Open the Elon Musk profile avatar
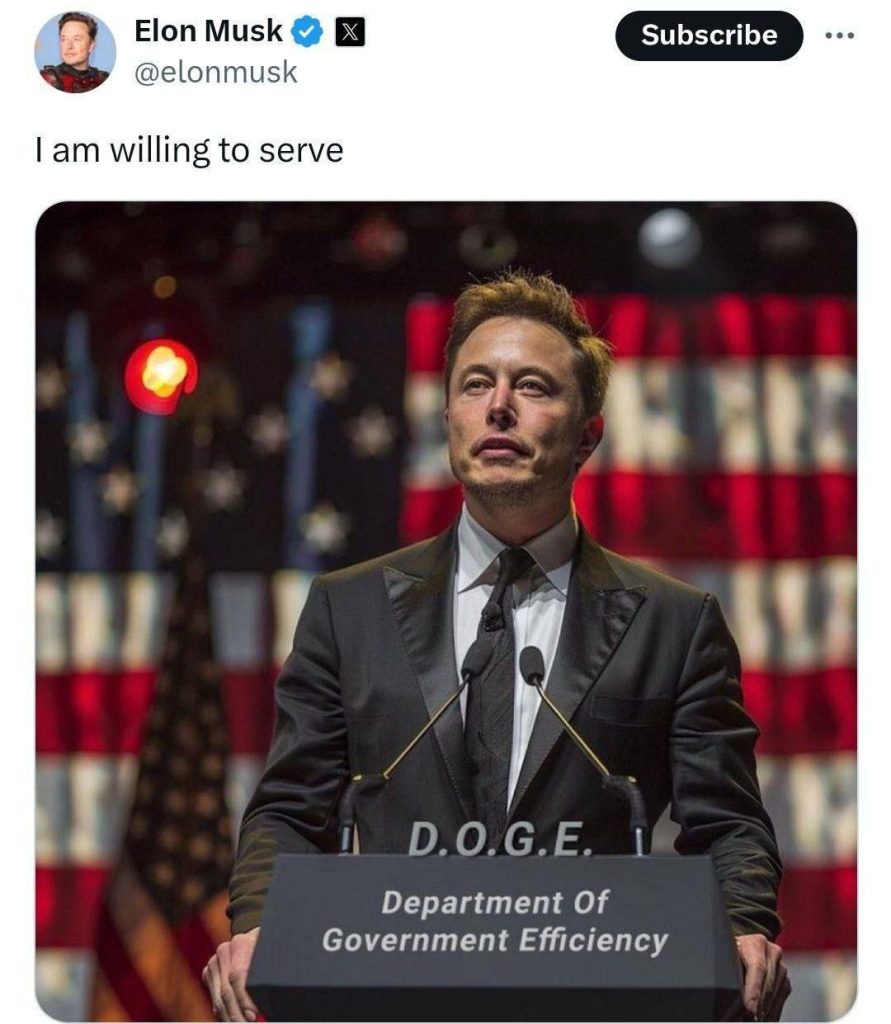Screen dimensions: 891x1024 [75, 52]
